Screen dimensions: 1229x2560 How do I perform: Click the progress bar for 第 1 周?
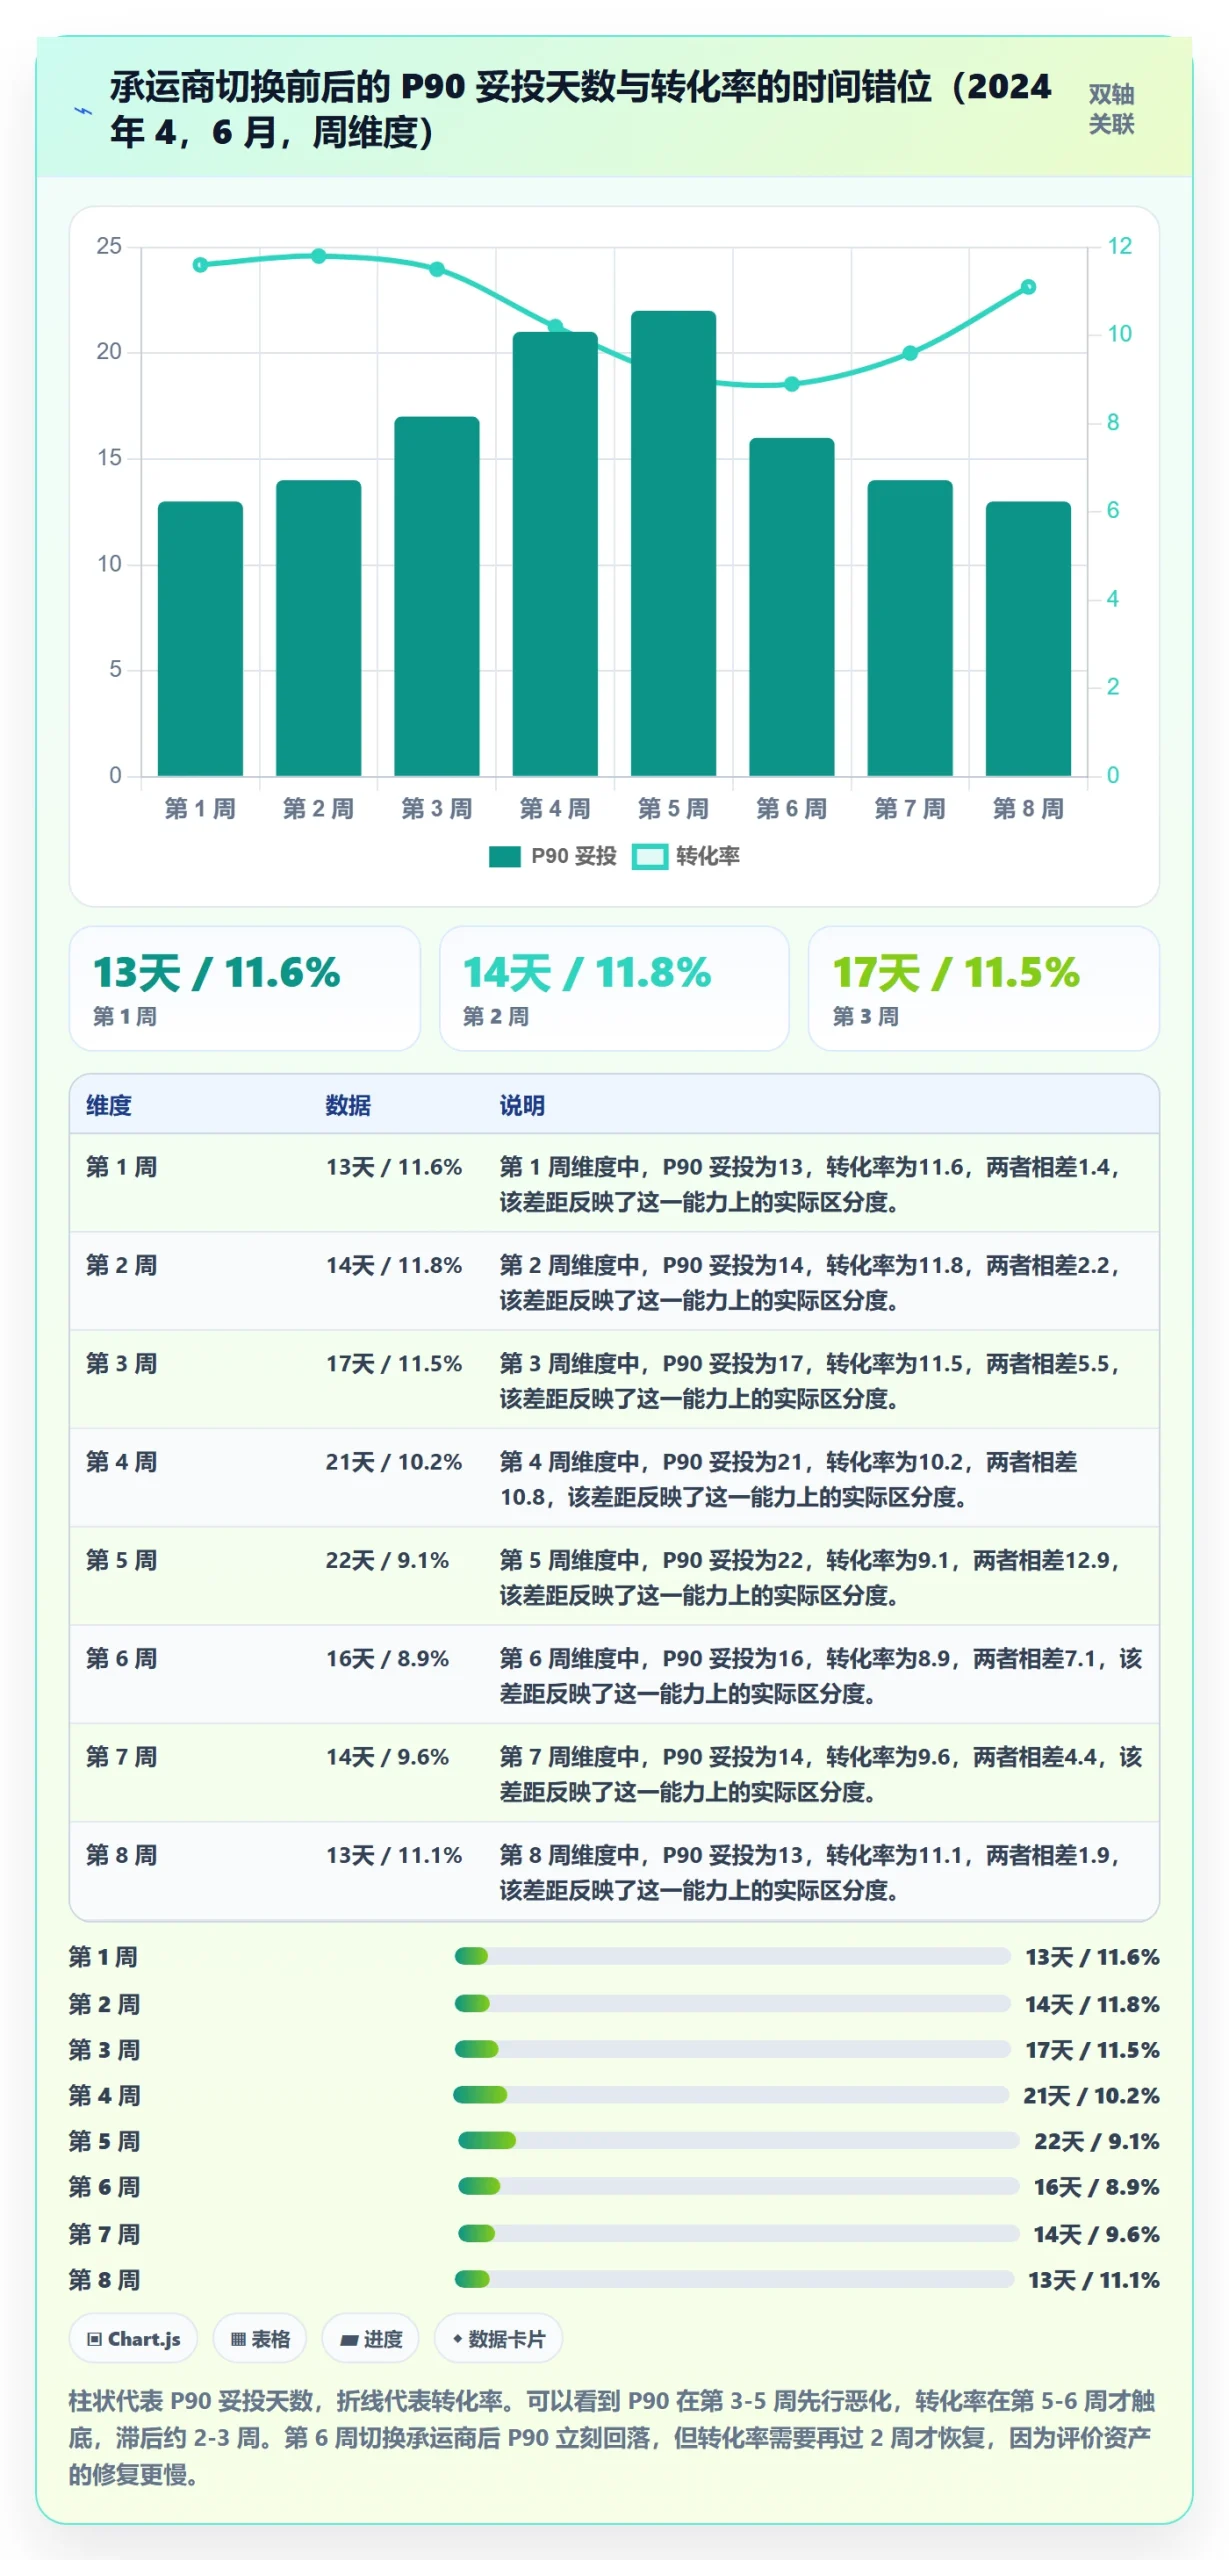coord(732,1956)
